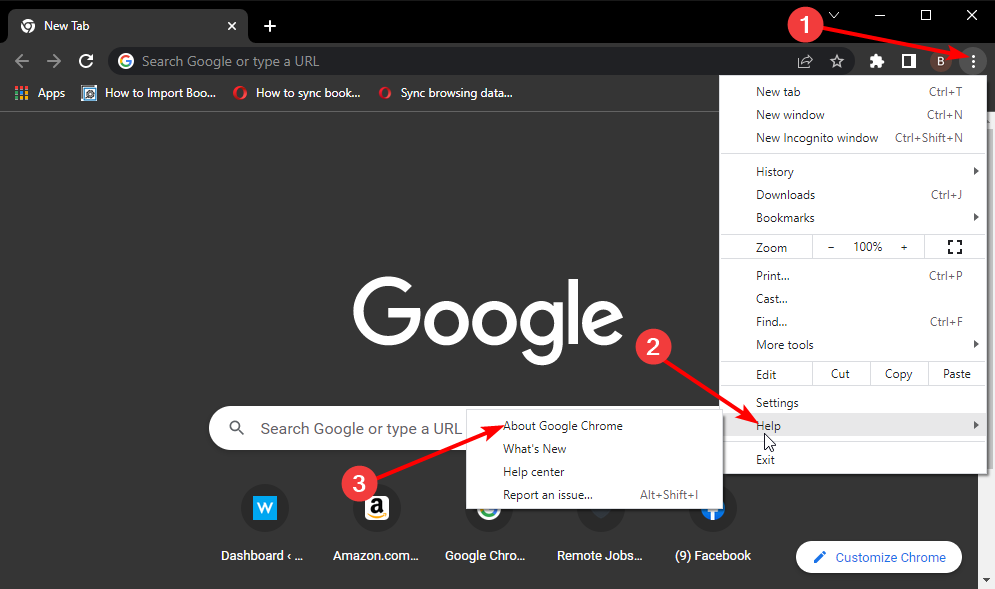Bookmark this tab with the star icon
The image size is (995, 589).
click(x=837, y=61)
